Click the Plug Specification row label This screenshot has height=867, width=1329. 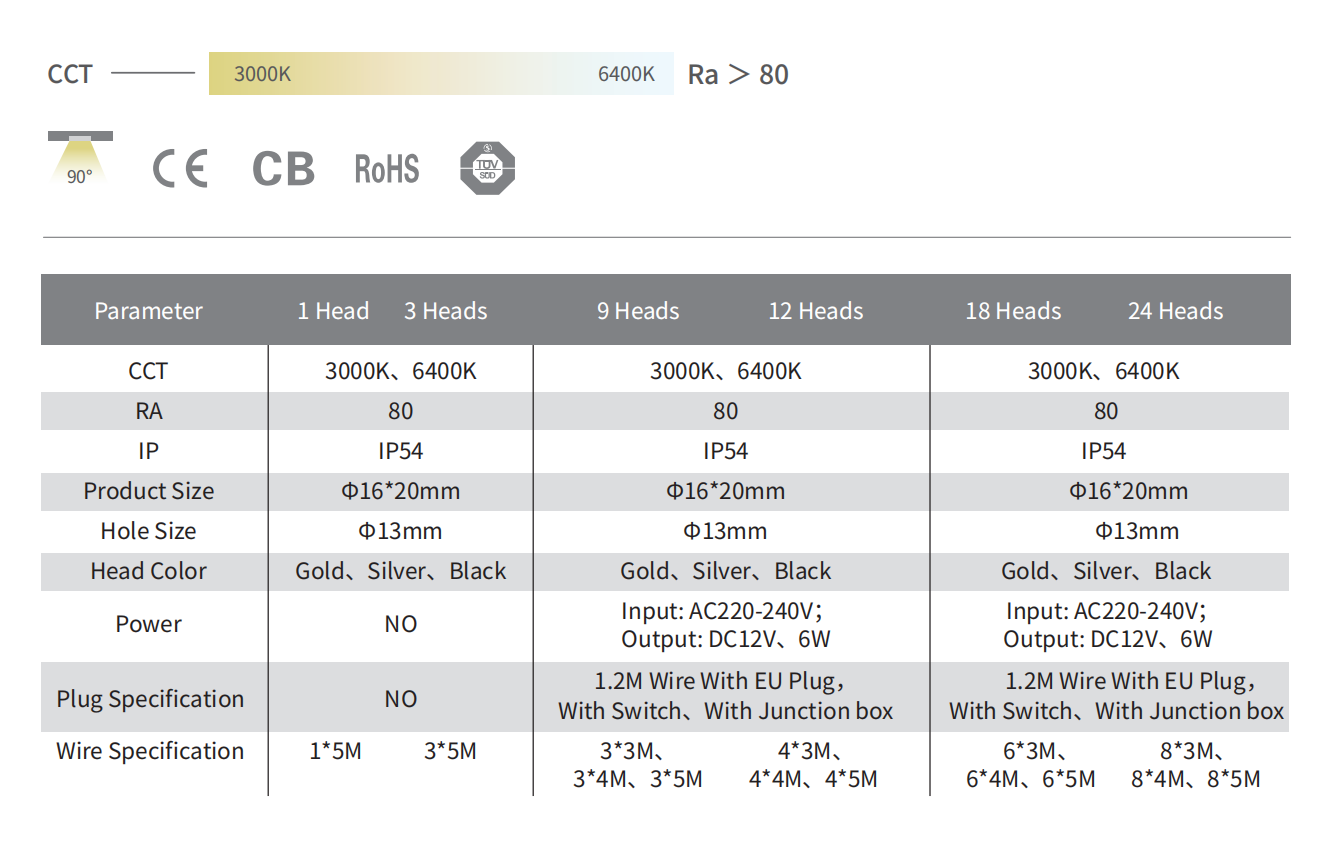tap(150, 699)
